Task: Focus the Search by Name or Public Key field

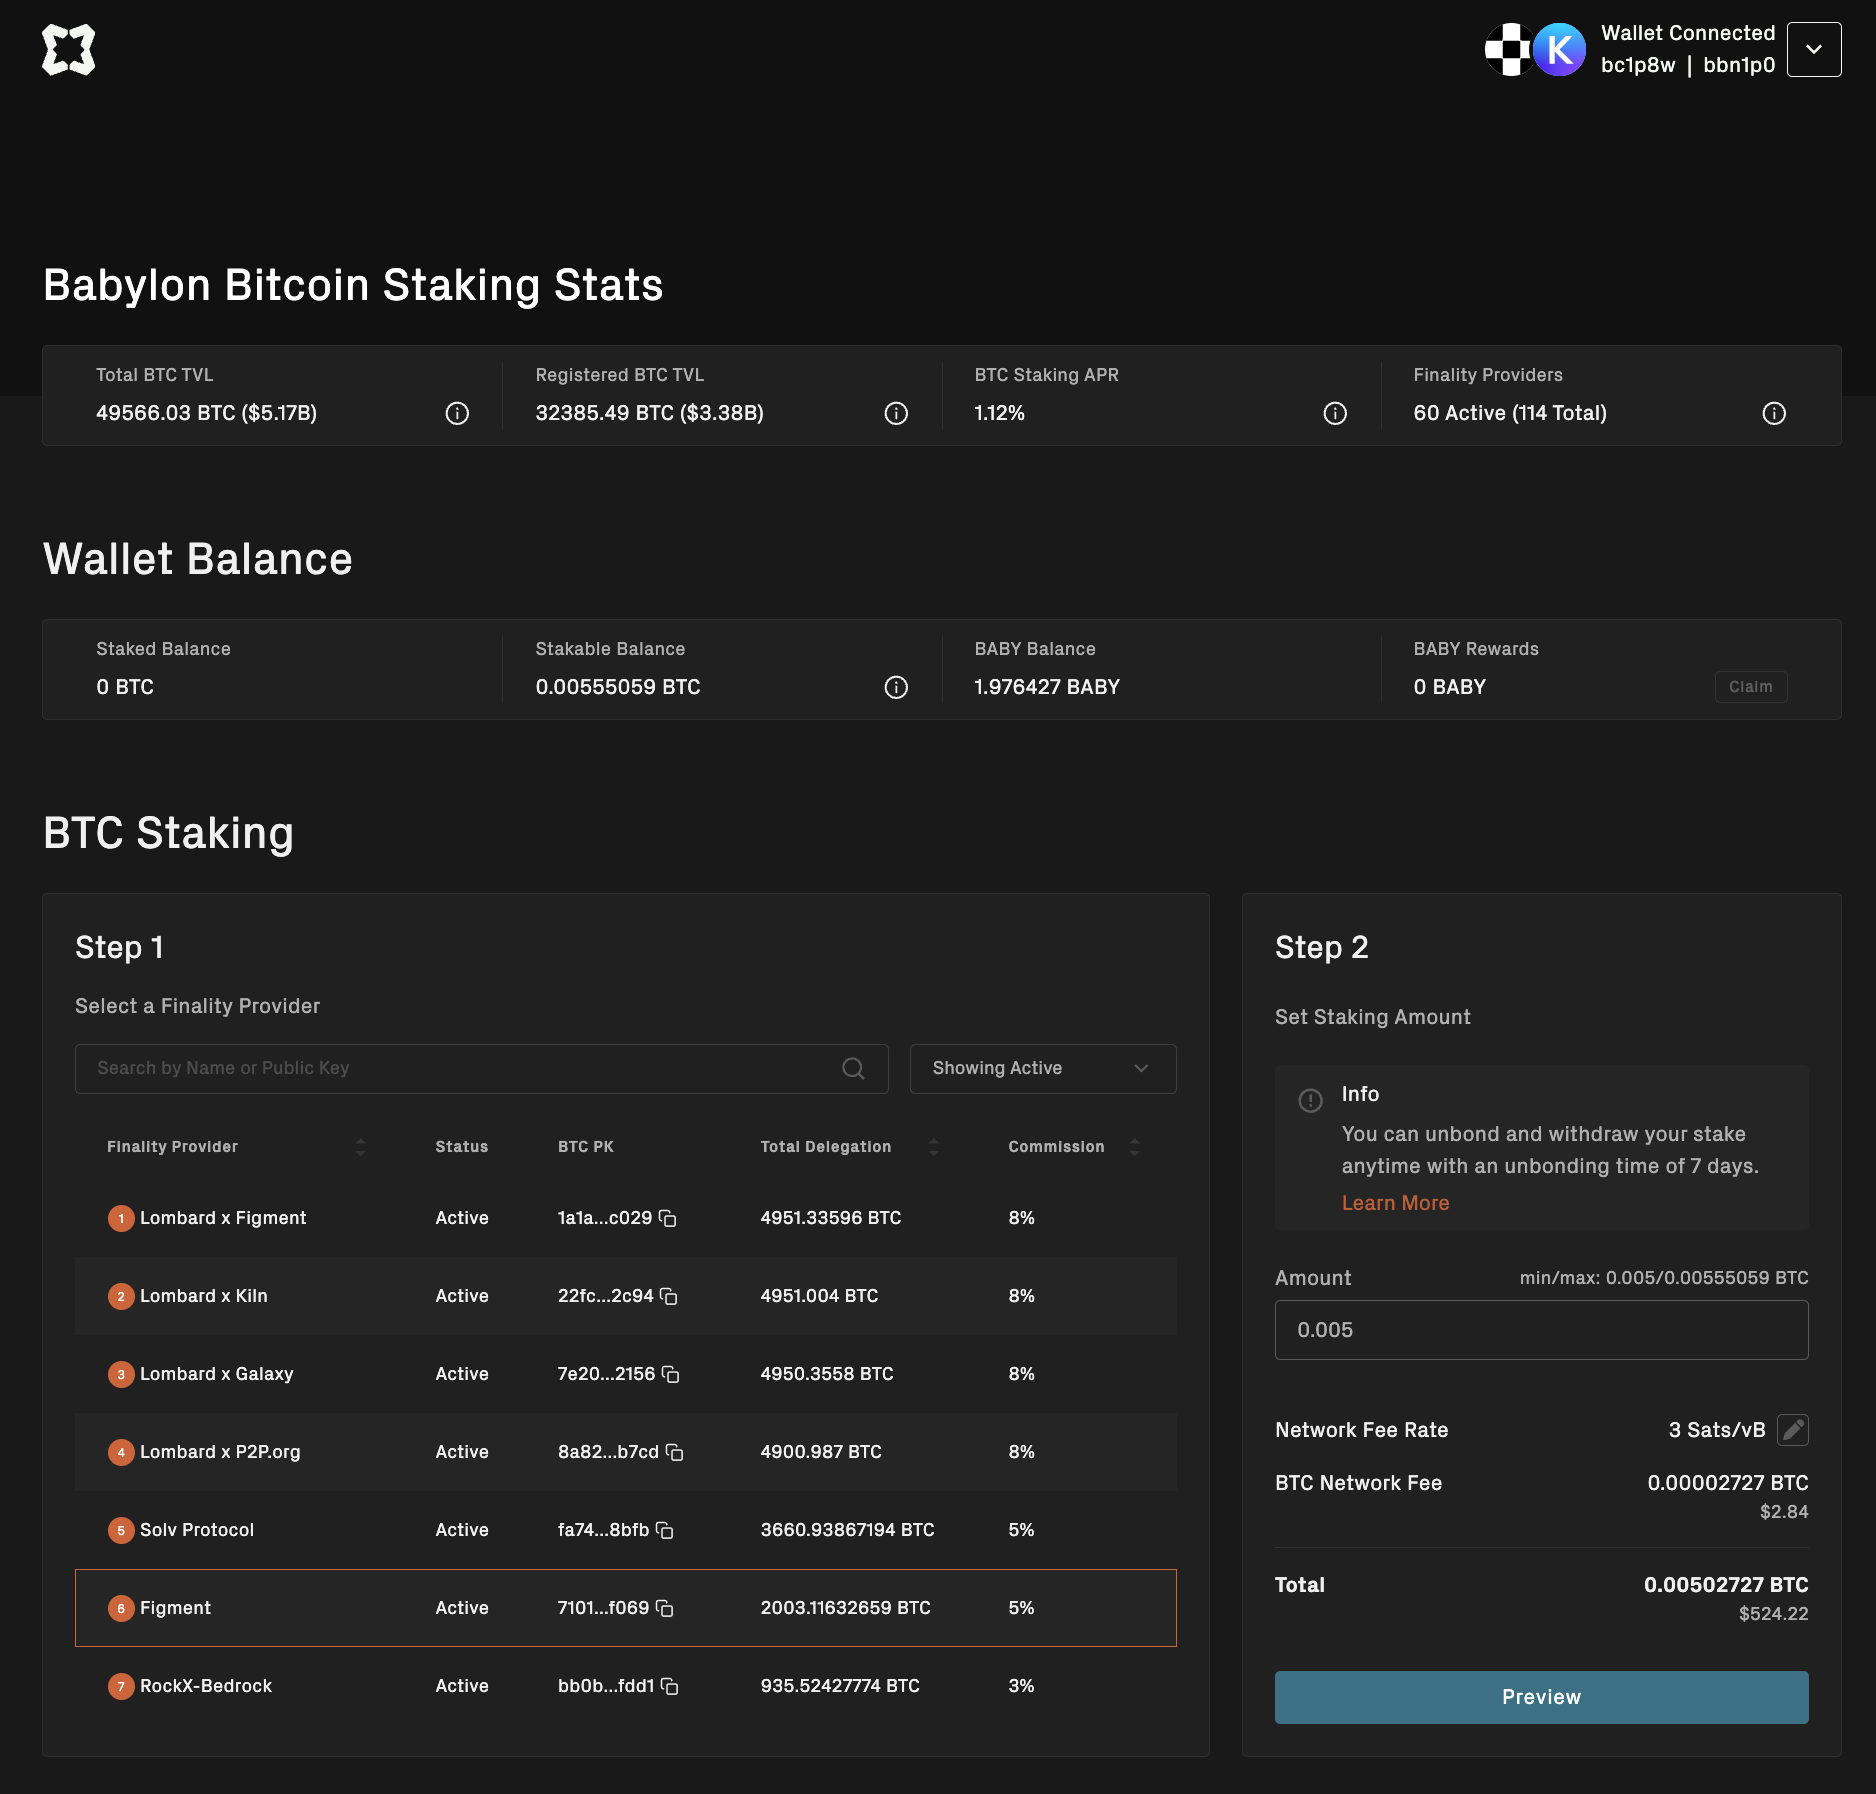Action: coord(481,1068)
